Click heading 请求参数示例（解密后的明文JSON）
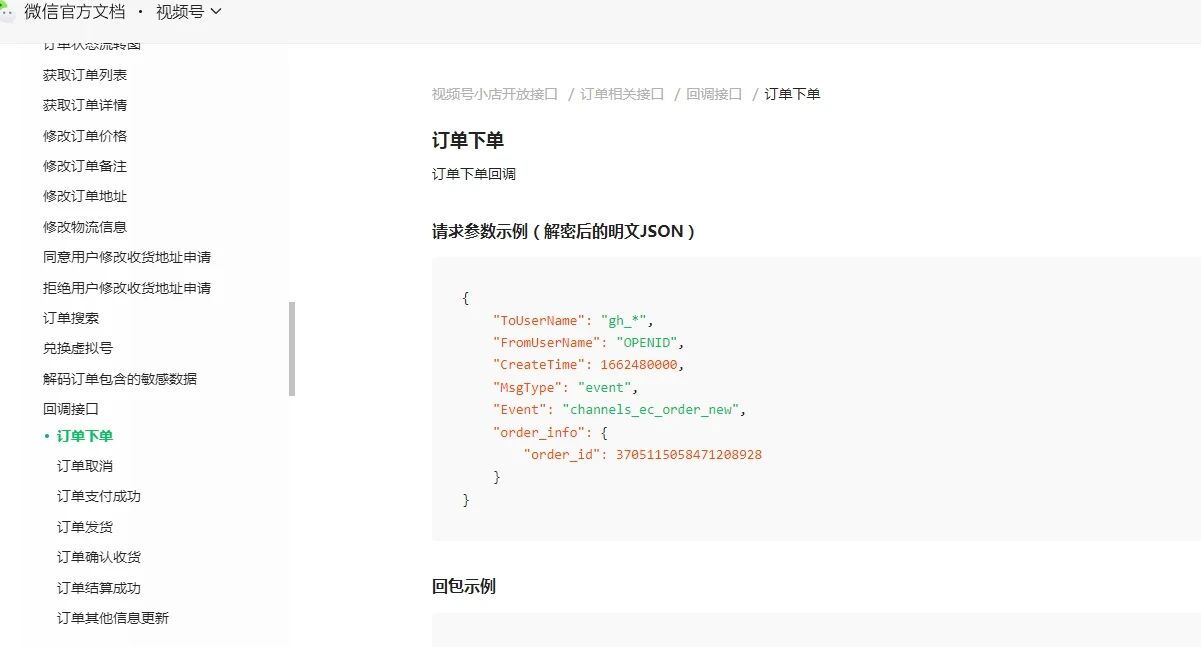The image size is (1201, 647). click(x=564, y=232)
